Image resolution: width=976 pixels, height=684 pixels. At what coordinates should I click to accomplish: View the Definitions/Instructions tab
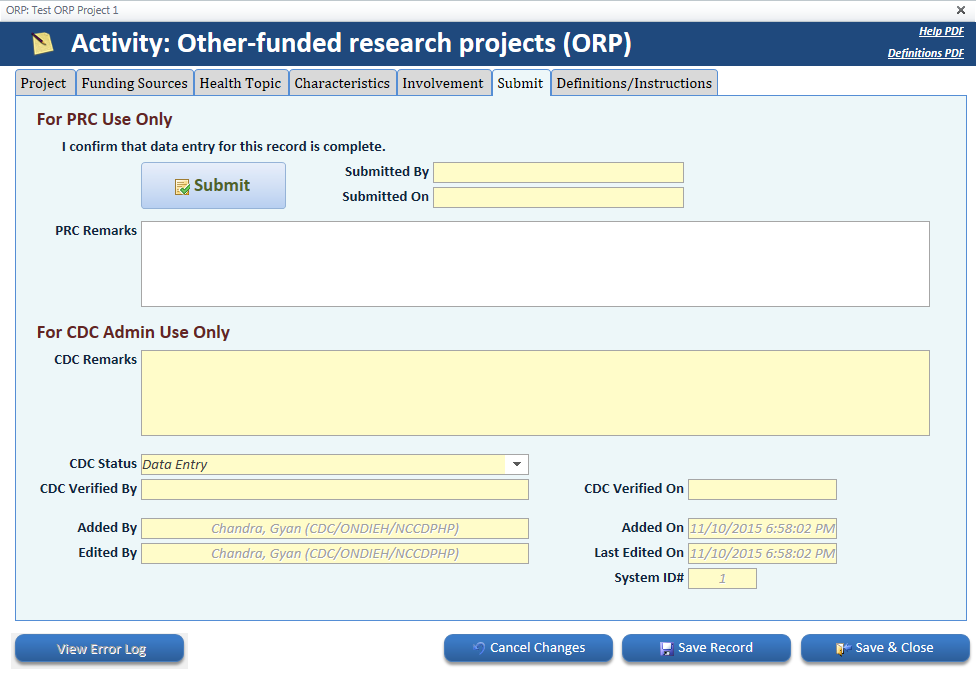[634, 83]
